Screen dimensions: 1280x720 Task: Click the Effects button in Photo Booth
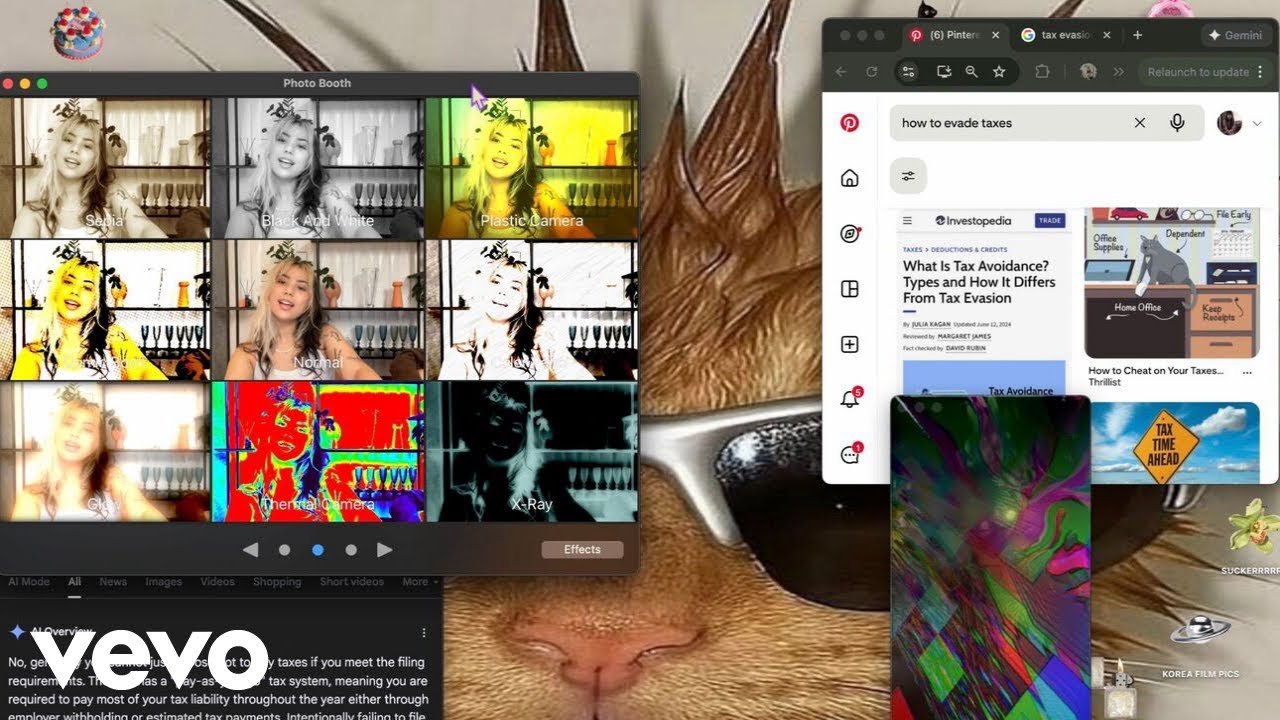point(582,550)
